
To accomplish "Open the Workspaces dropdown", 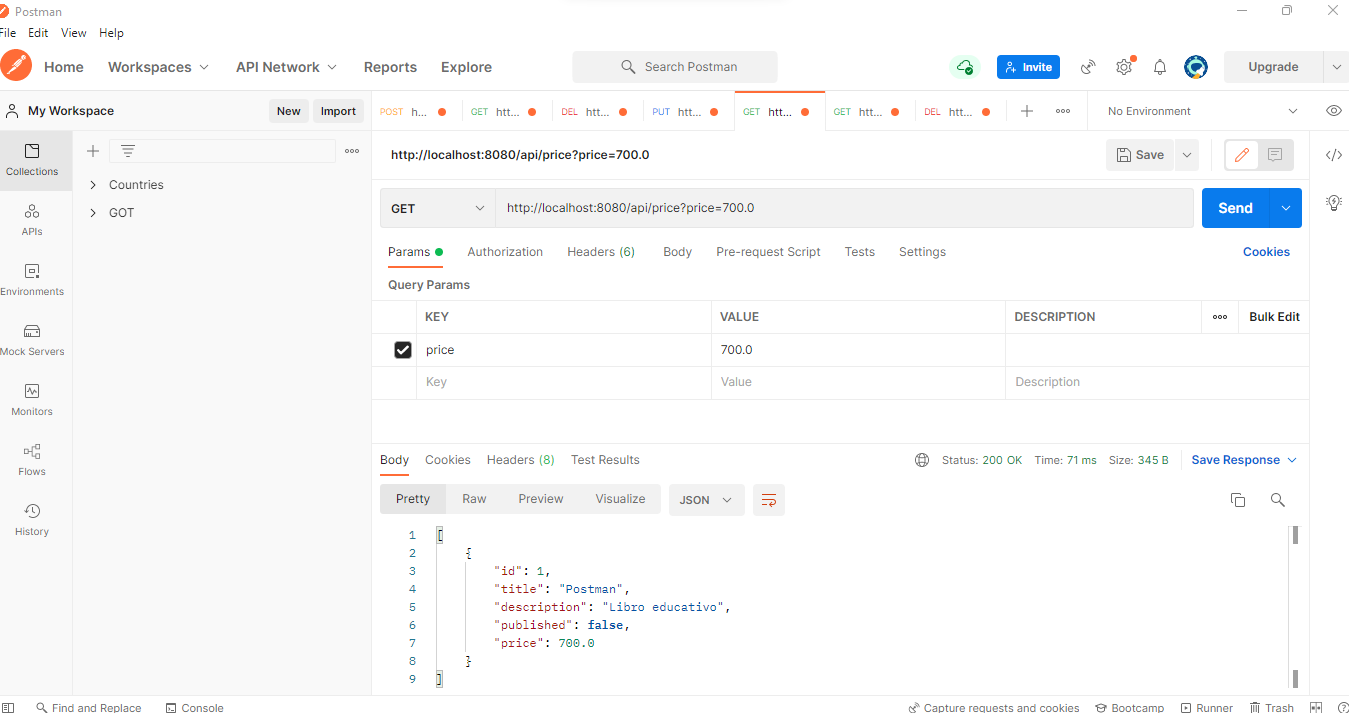I will (x=158, y=67).
